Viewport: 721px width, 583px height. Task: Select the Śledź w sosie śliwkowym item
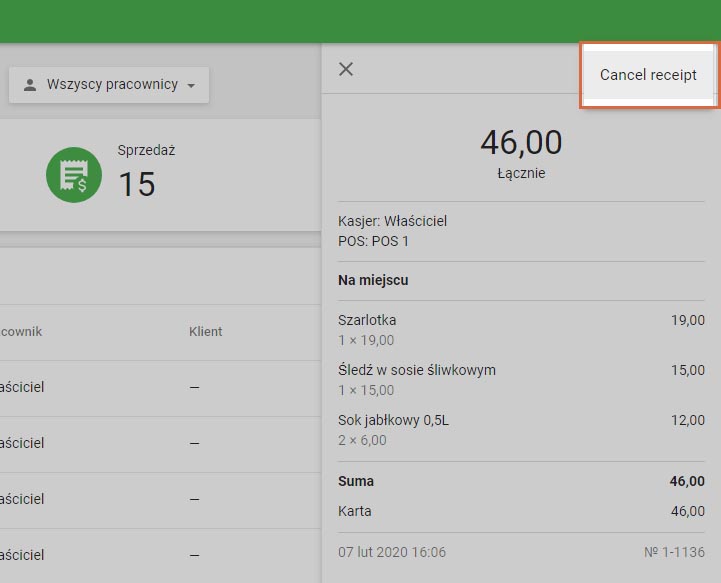coord(417,370)
